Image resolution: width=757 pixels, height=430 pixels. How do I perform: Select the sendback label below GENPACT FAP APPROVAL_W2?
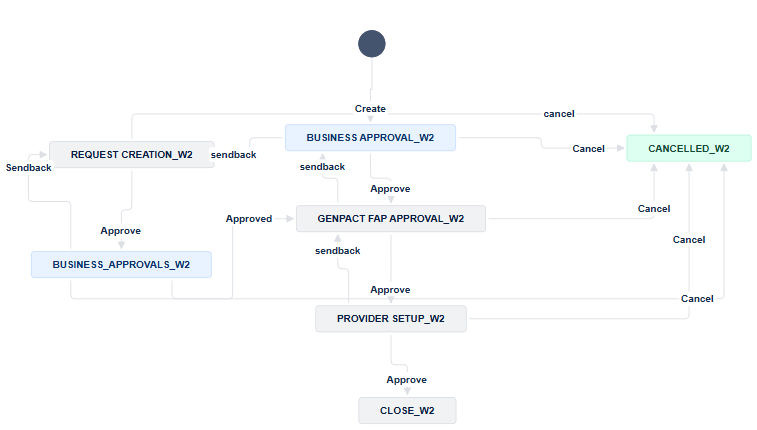pos(337,250)
